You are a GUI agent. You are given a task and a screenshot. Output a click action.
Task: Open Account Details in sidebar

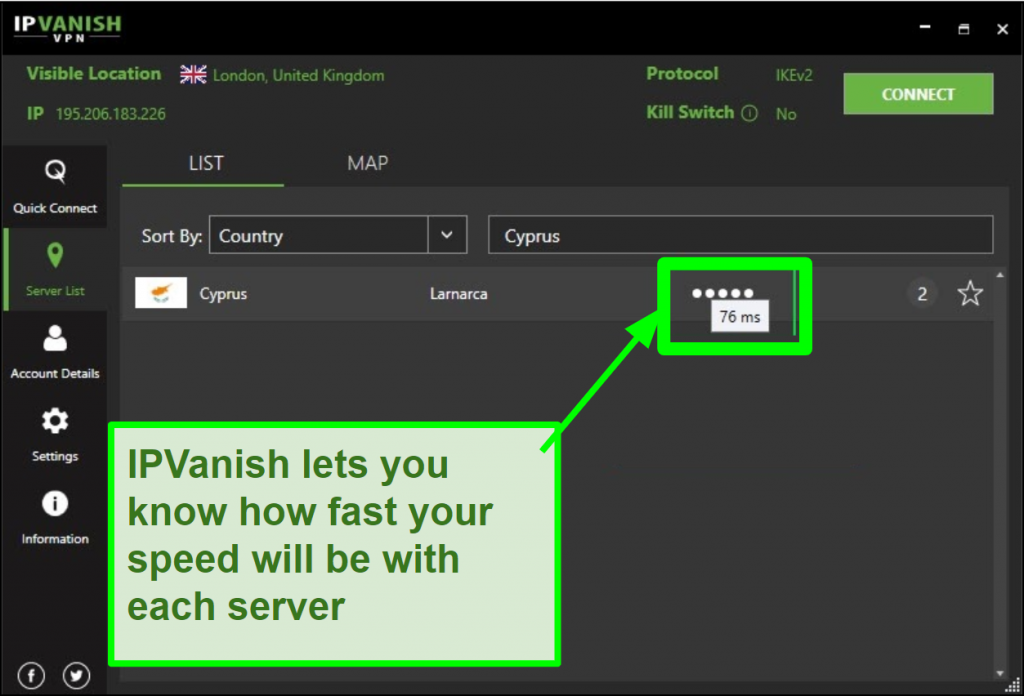(x=55, y=352)
